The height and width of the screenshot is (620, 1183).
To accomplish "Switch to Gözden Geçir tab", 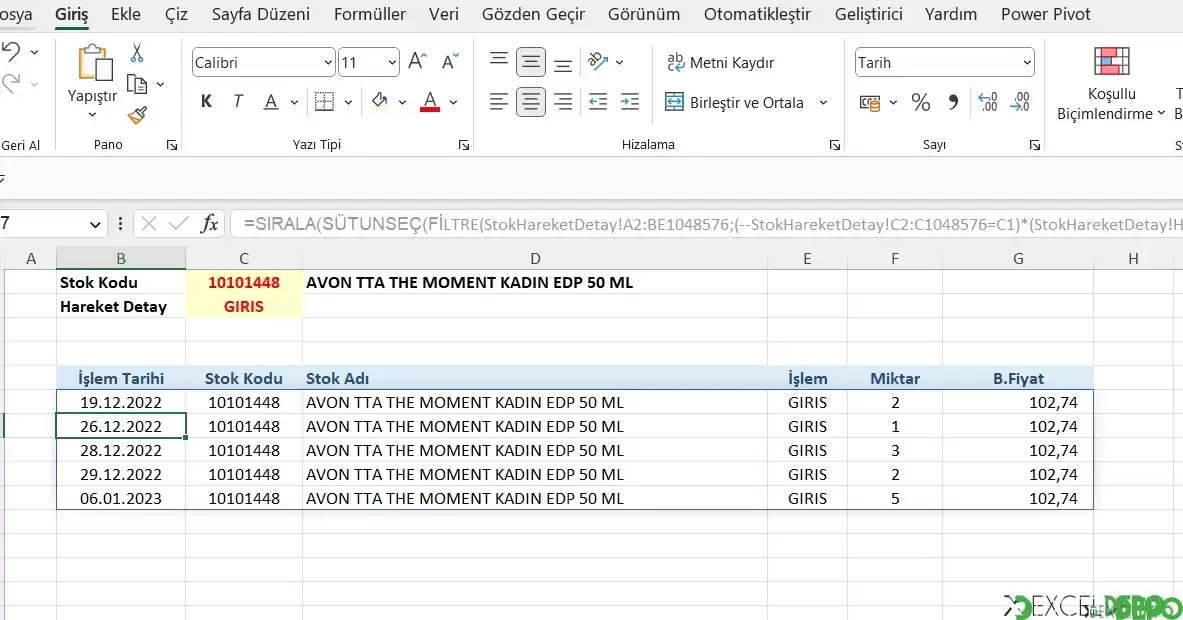I will pyautogui.click(x=533, y=14).
